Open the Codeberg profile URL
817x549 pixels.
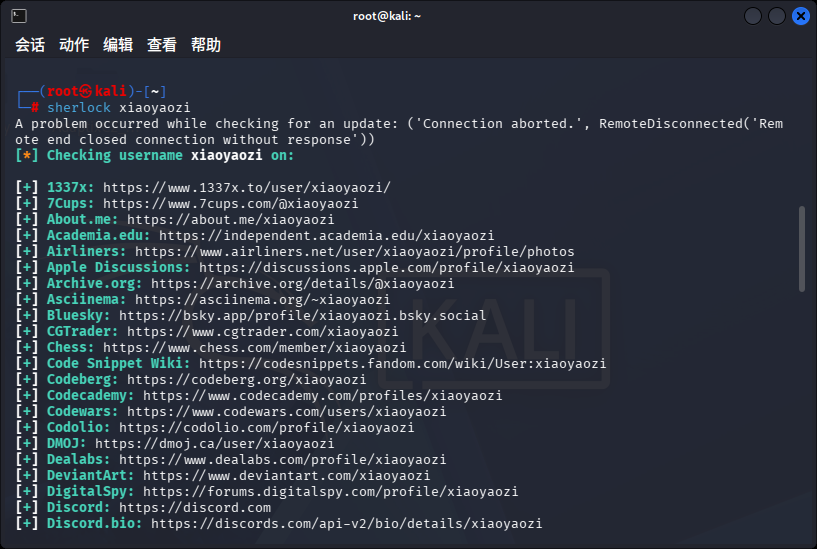coord(246,380)
